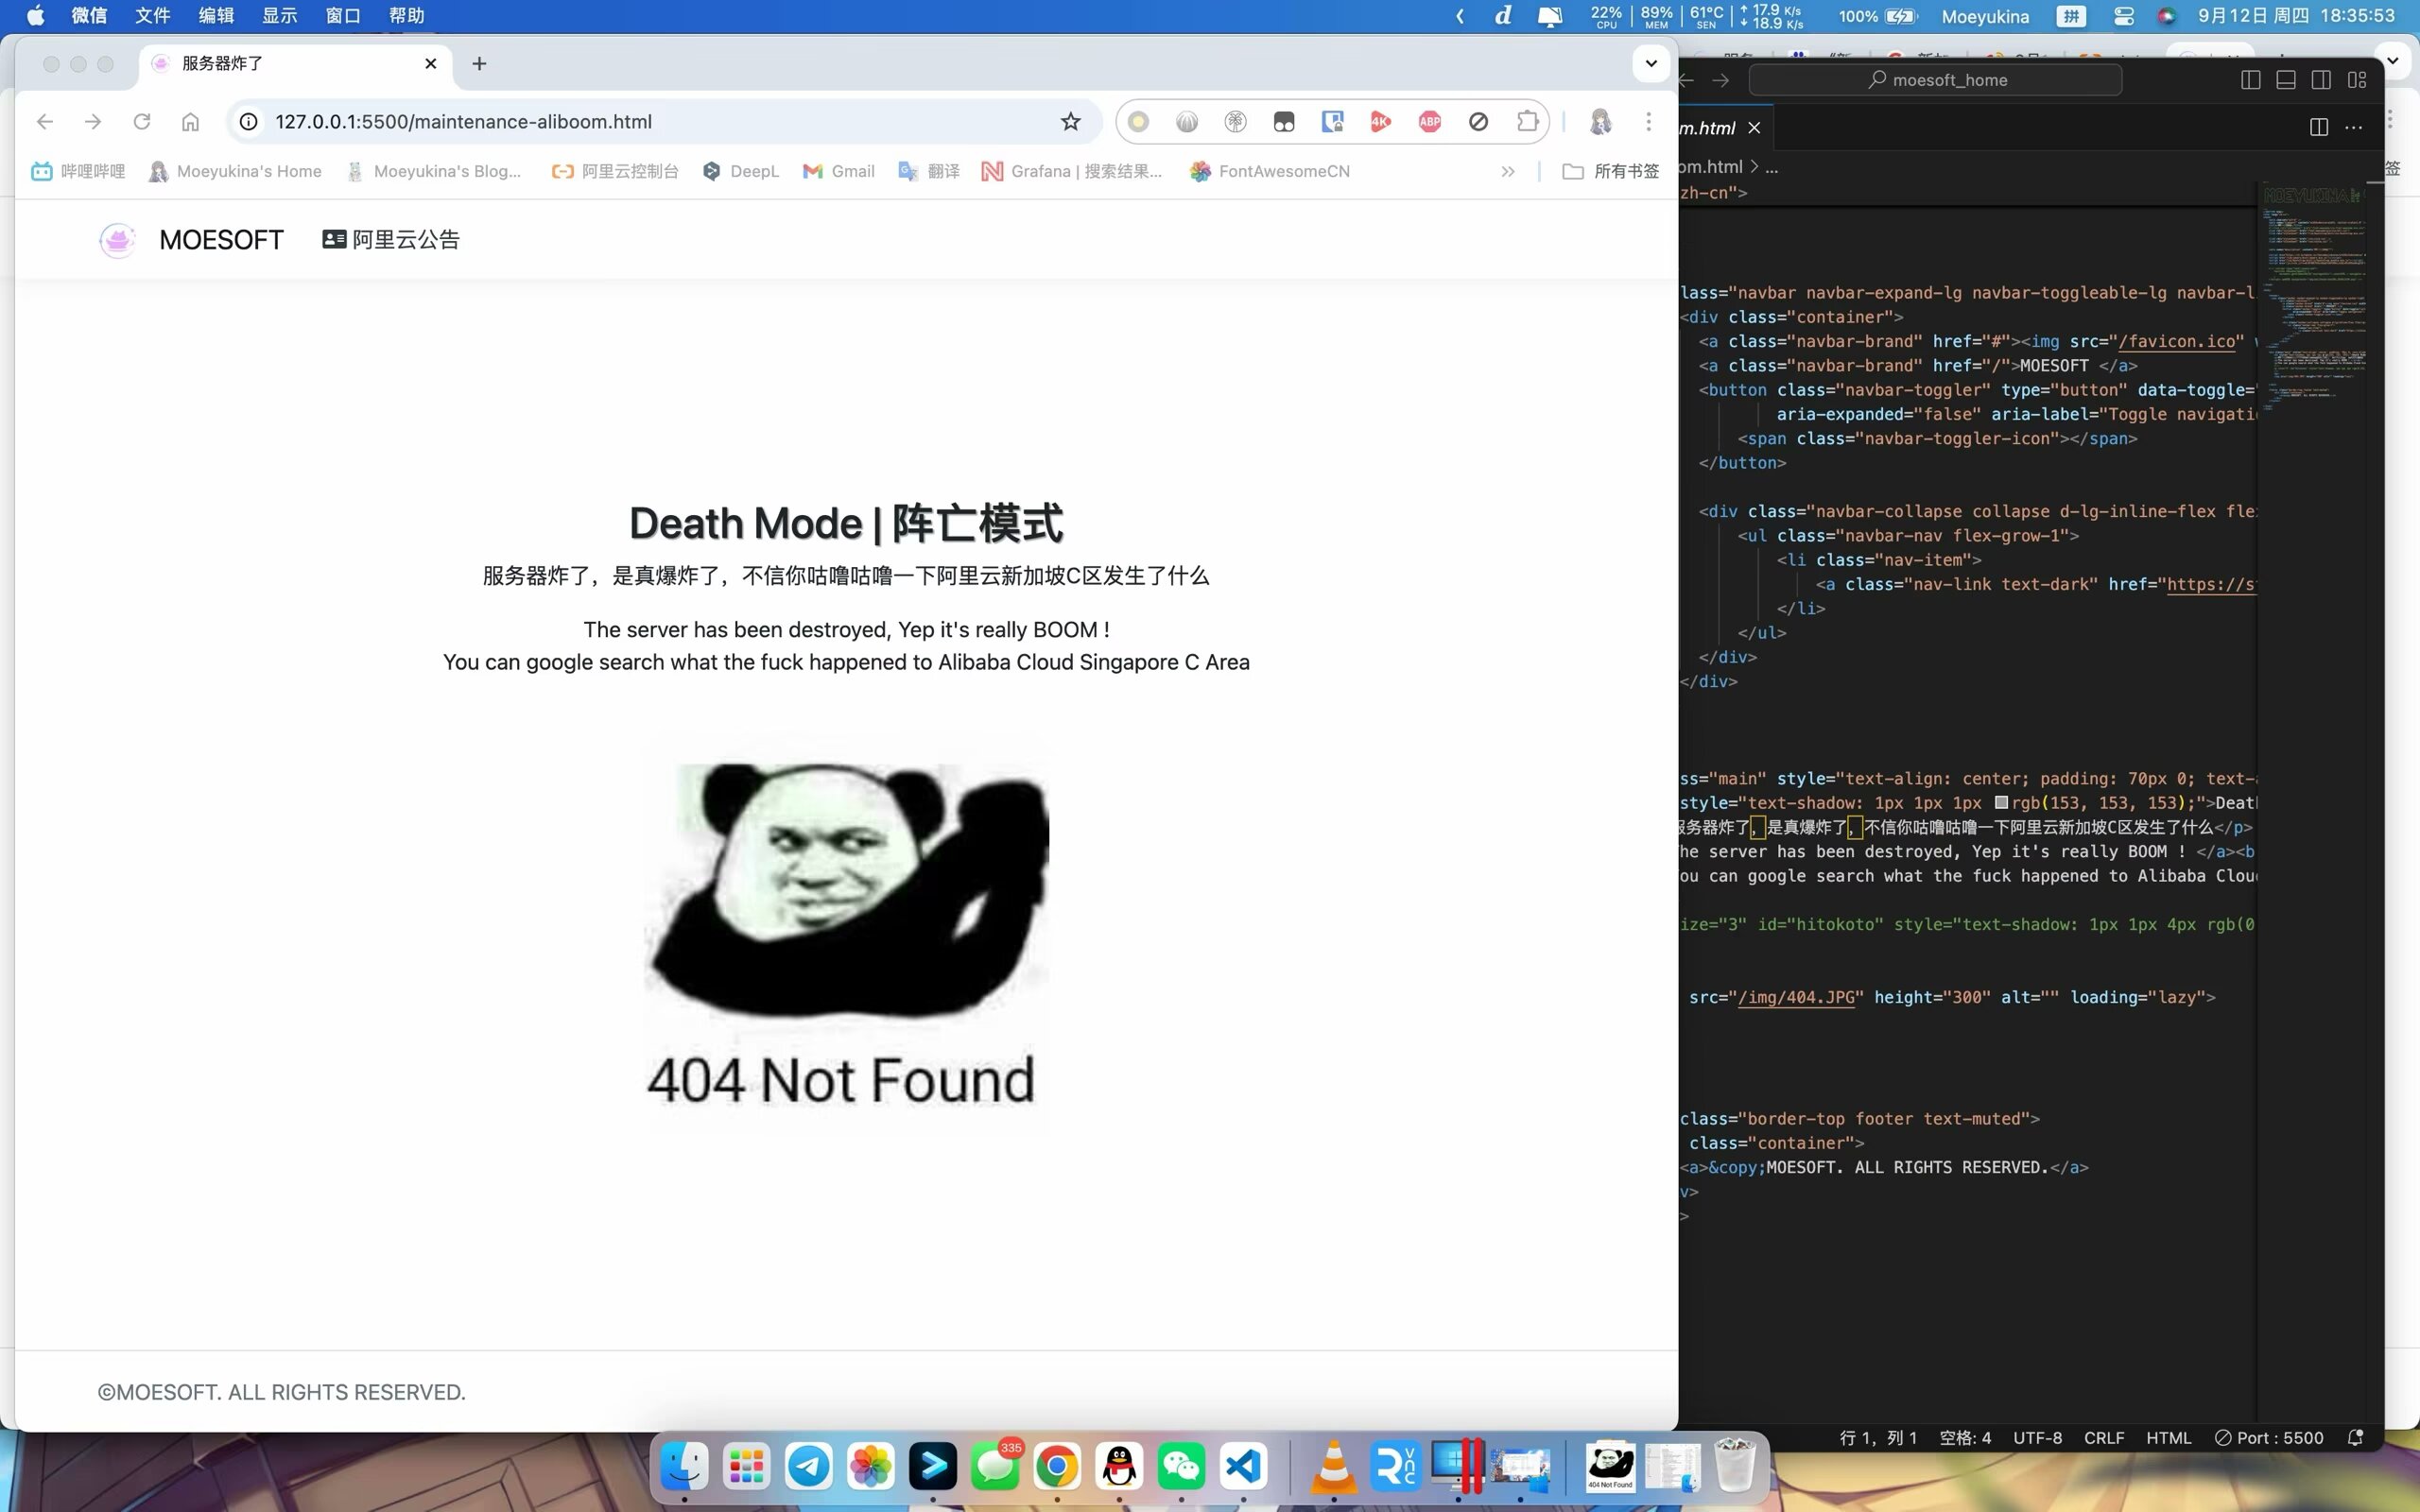2420x1512 pixels.
Task: Toggle VS Code bottom panel
Action: click(2286, 80)
